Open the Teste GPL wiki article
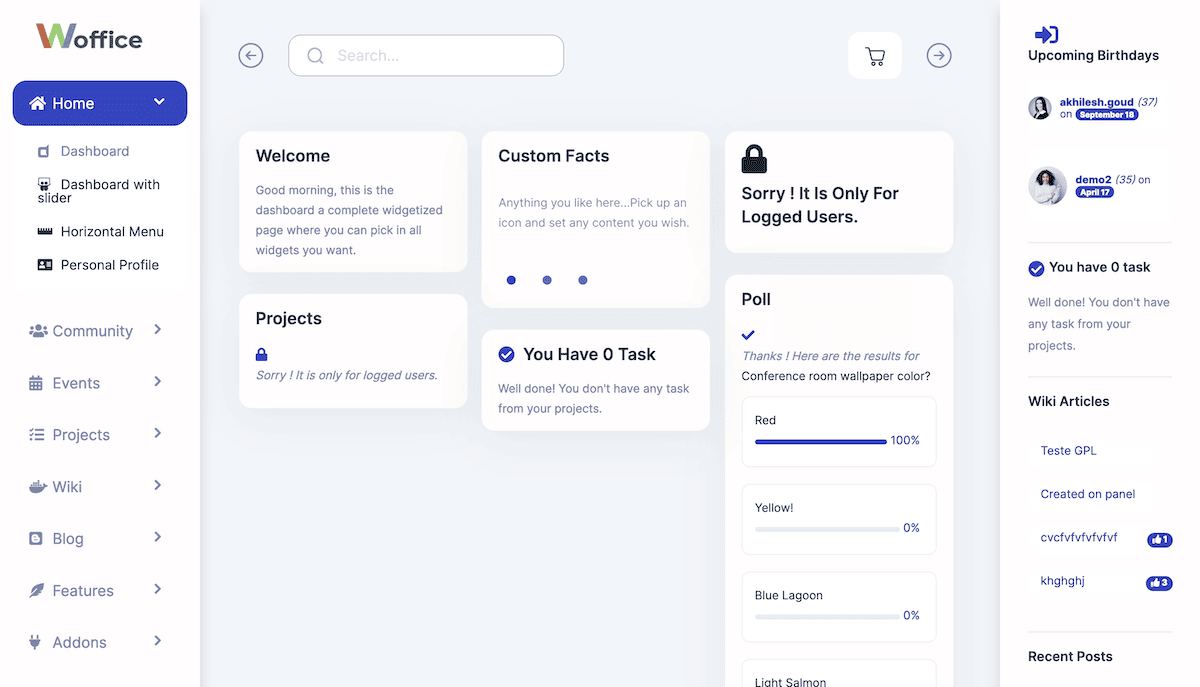 pyautogui.click(x=1068, y=451)
